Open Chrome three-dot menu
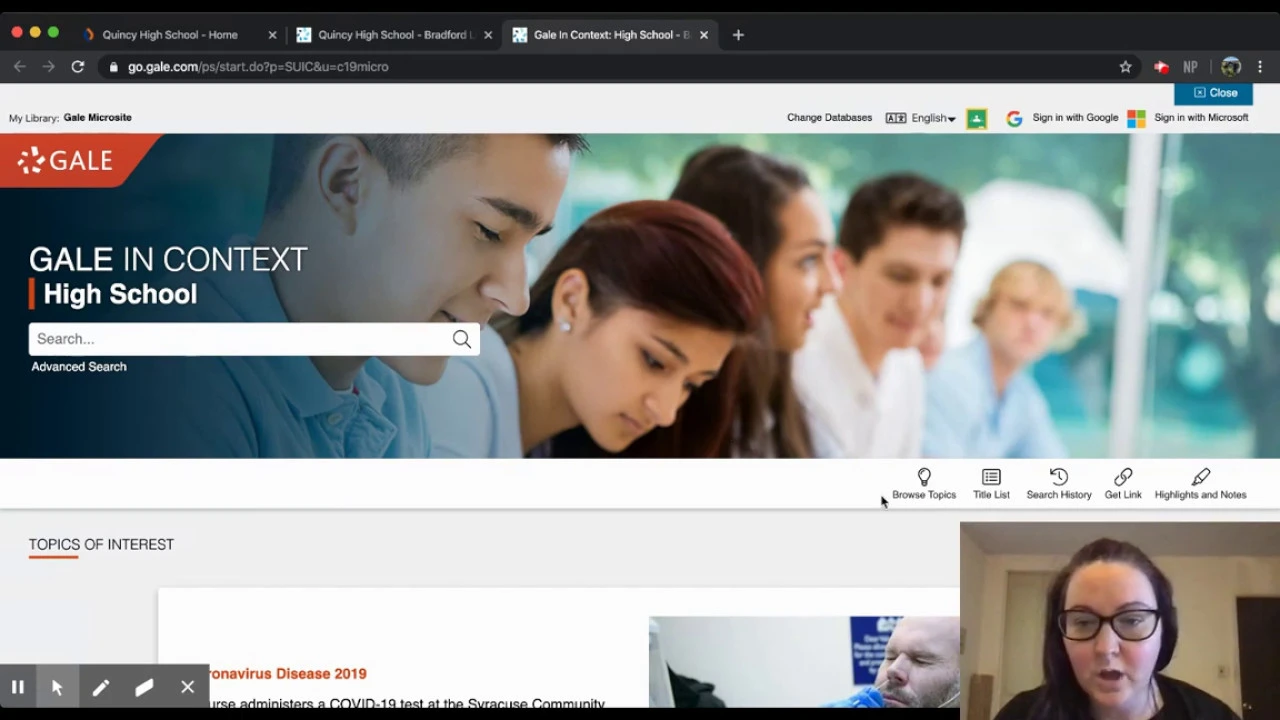 tap(1260, 67)
